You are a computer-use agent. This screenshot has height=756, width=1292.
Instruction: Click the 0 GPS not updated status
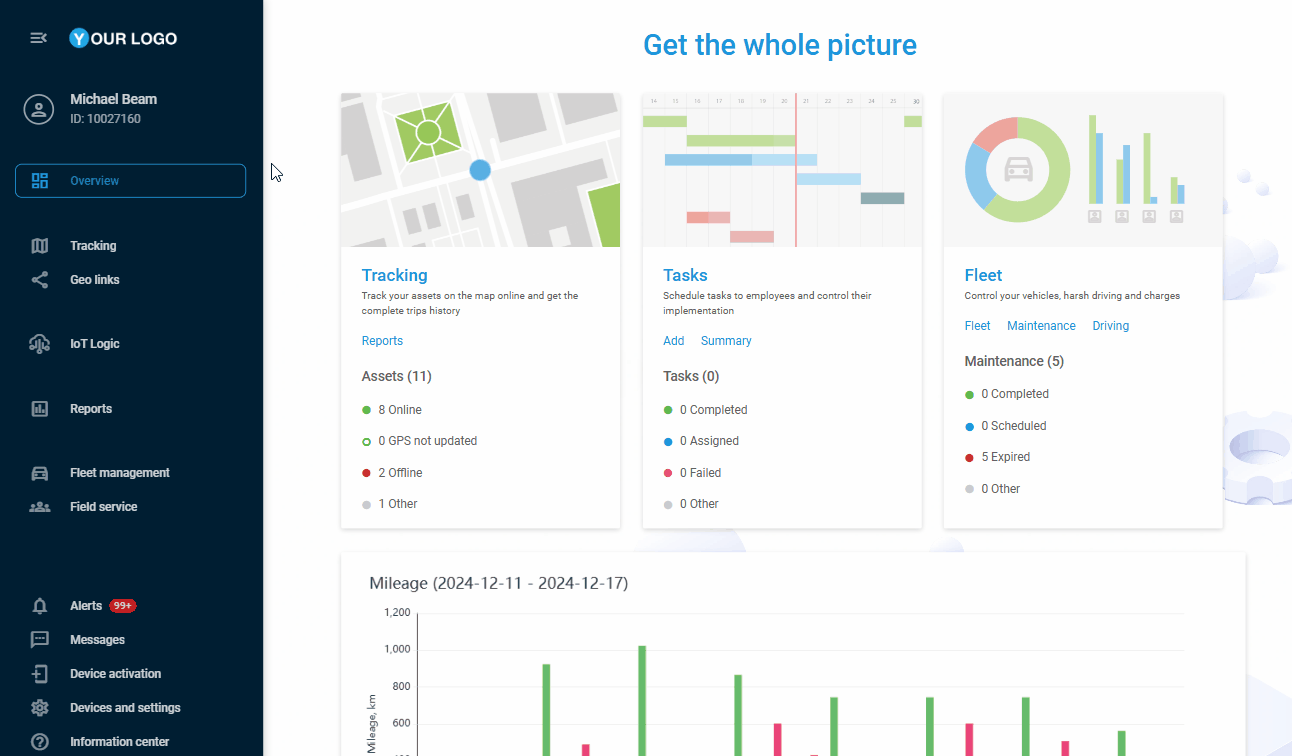click(x=420, y=441)
